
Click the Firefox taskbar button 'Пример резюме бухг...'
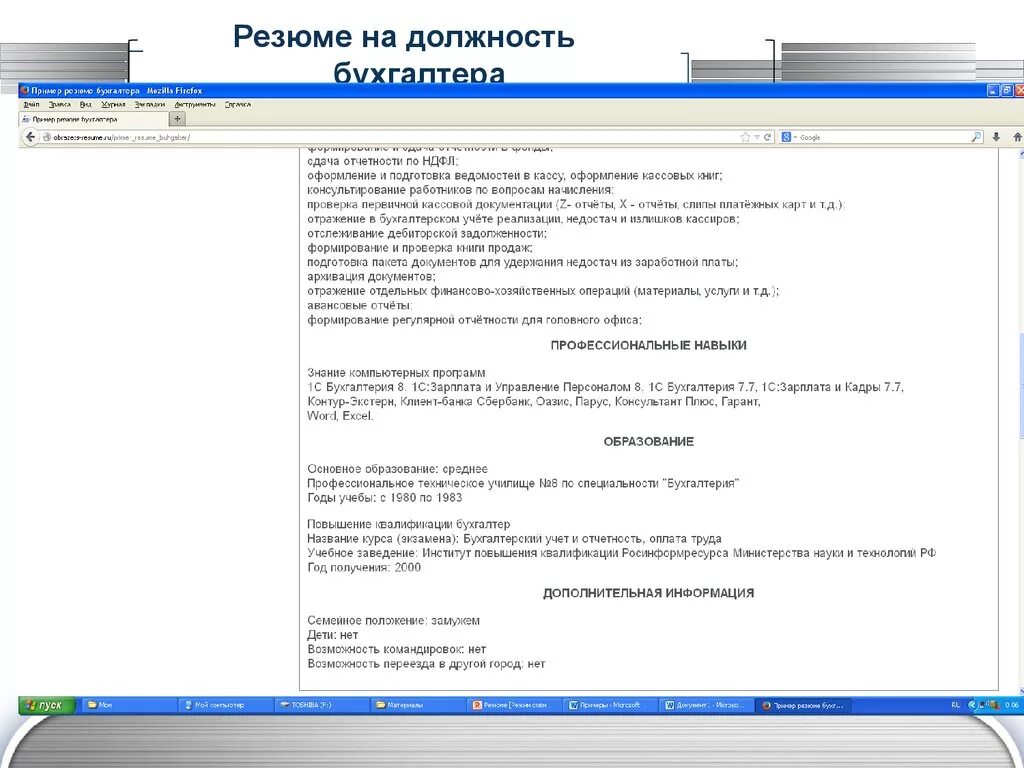[803, 705]
